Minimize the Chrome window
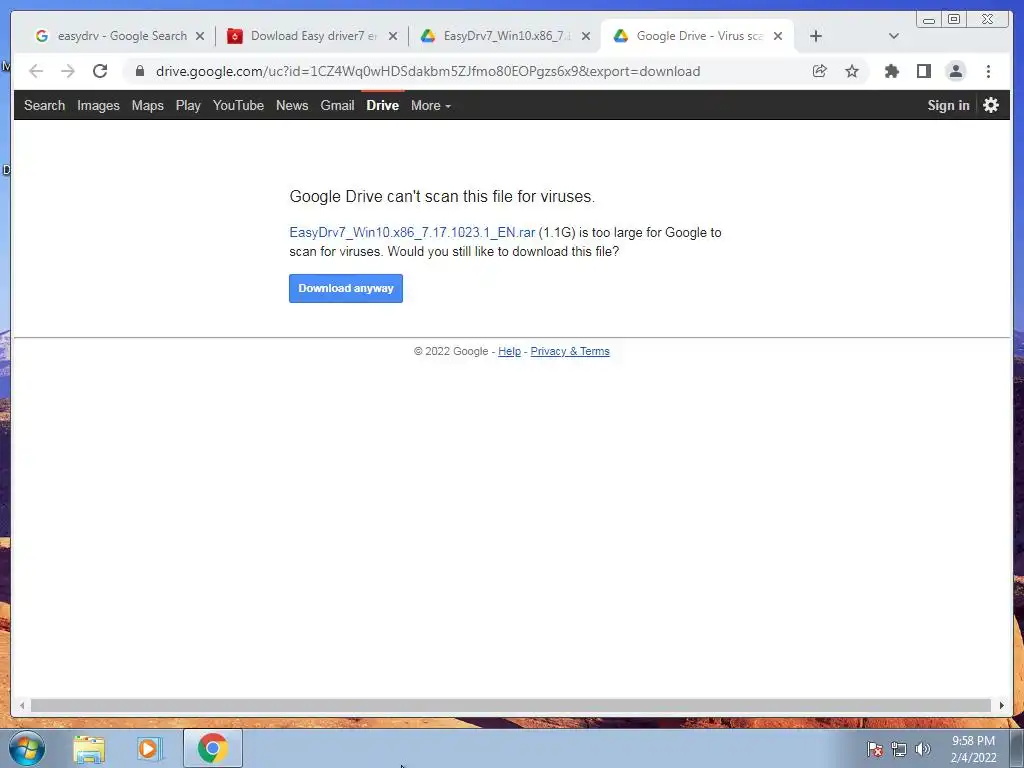 click(928, 20)
